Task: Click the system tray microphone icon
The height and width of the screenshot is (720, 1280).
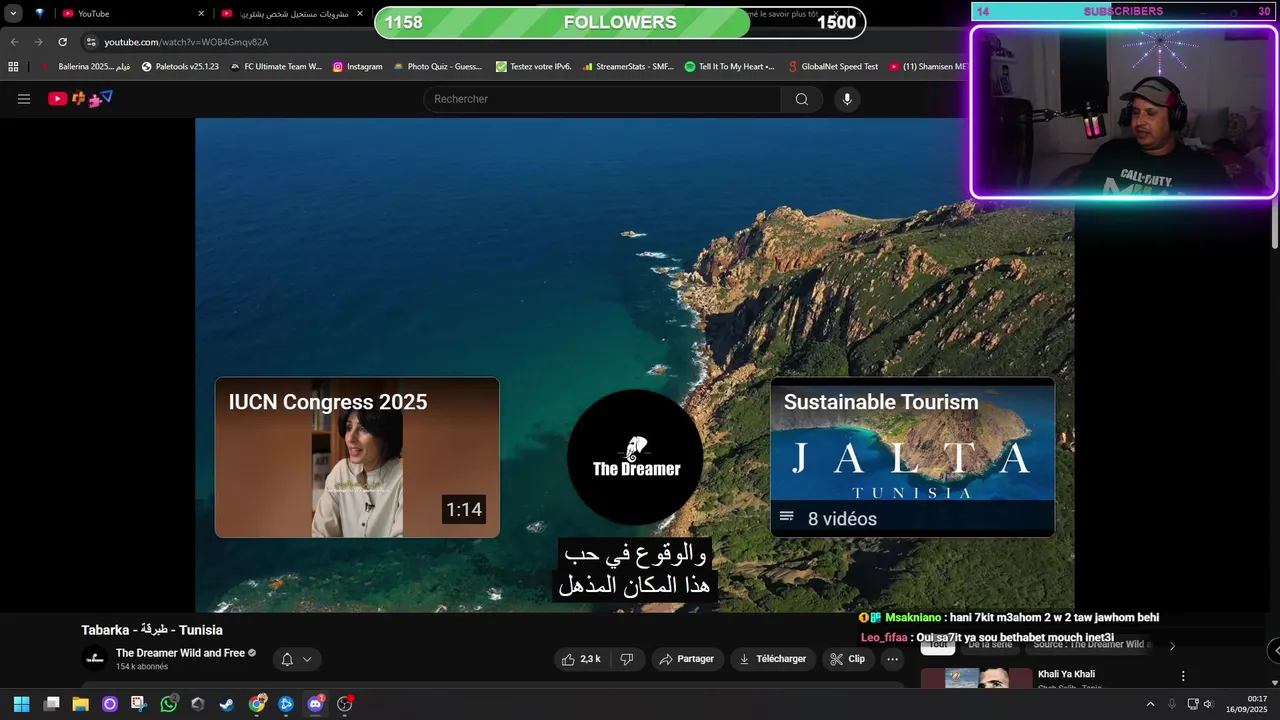Action: click(x=1171, y=704)
